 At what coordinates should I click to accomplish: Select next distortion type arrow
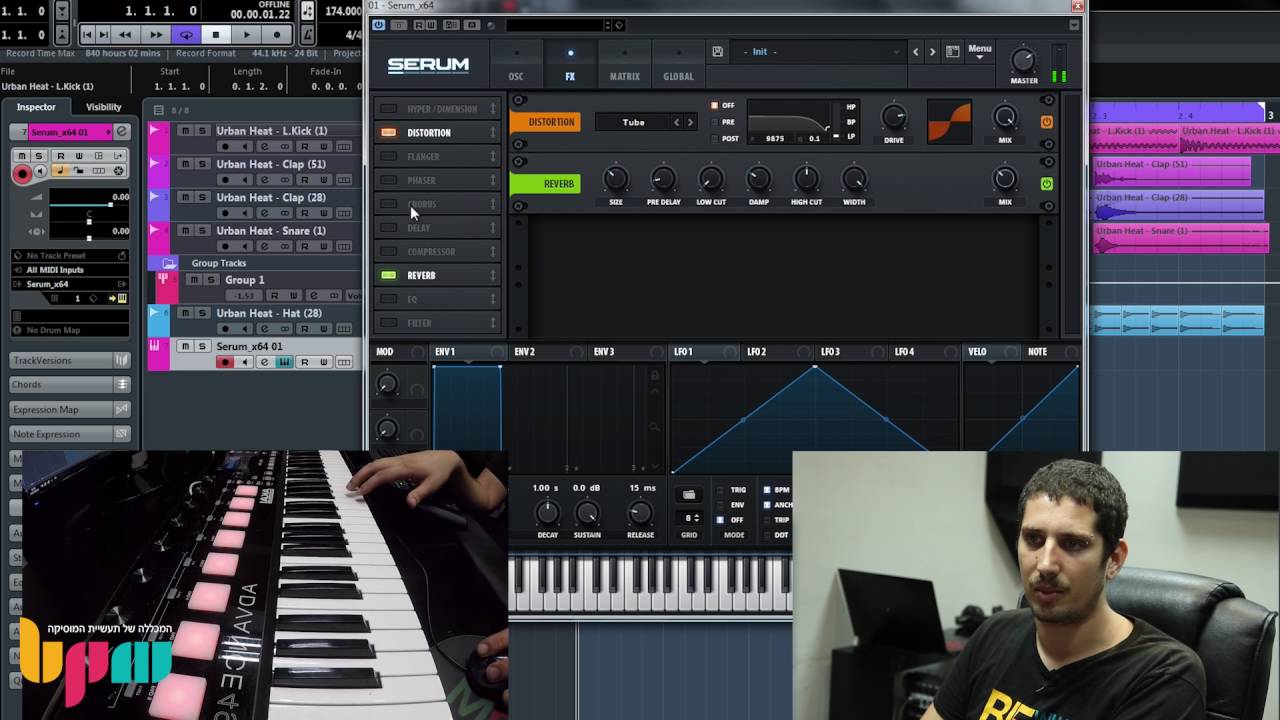pyautogui.click(x=689, y=122)
